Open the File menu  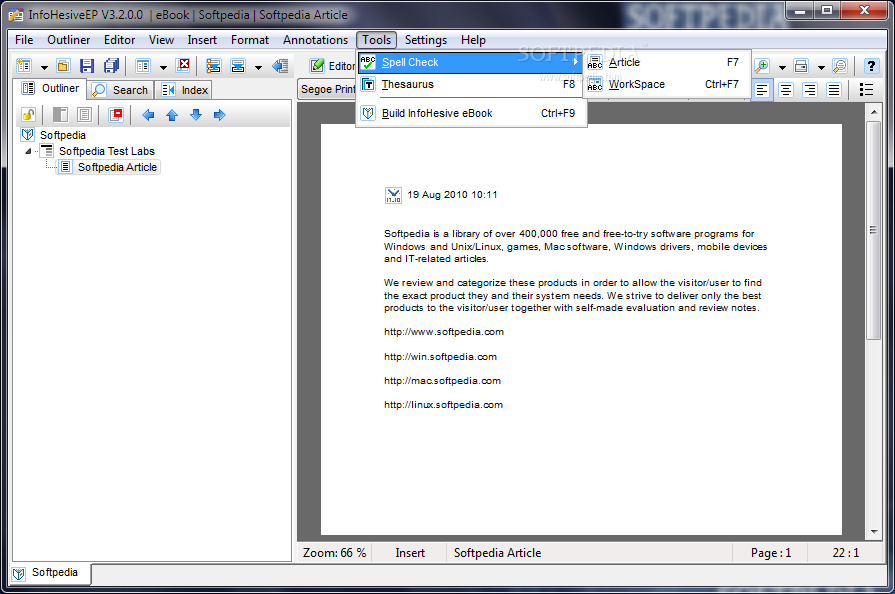point(24,40)
